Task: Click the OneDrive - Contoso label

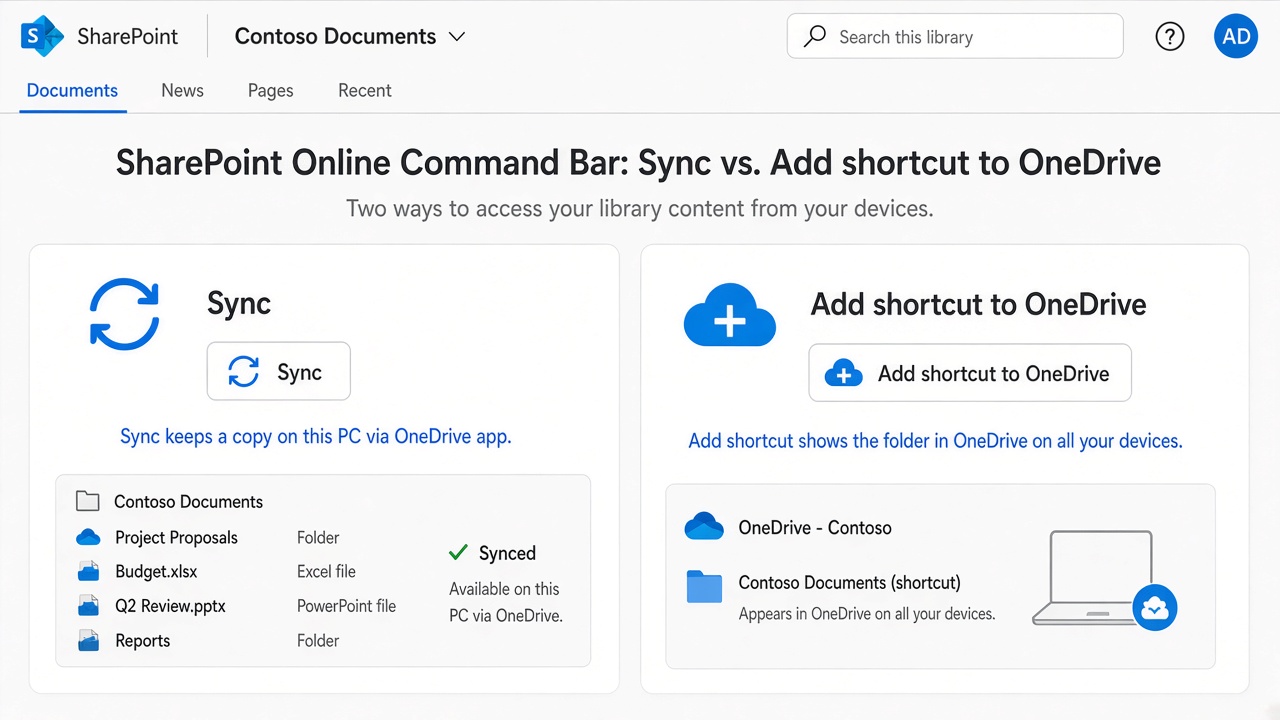Action: pos(815,527)
